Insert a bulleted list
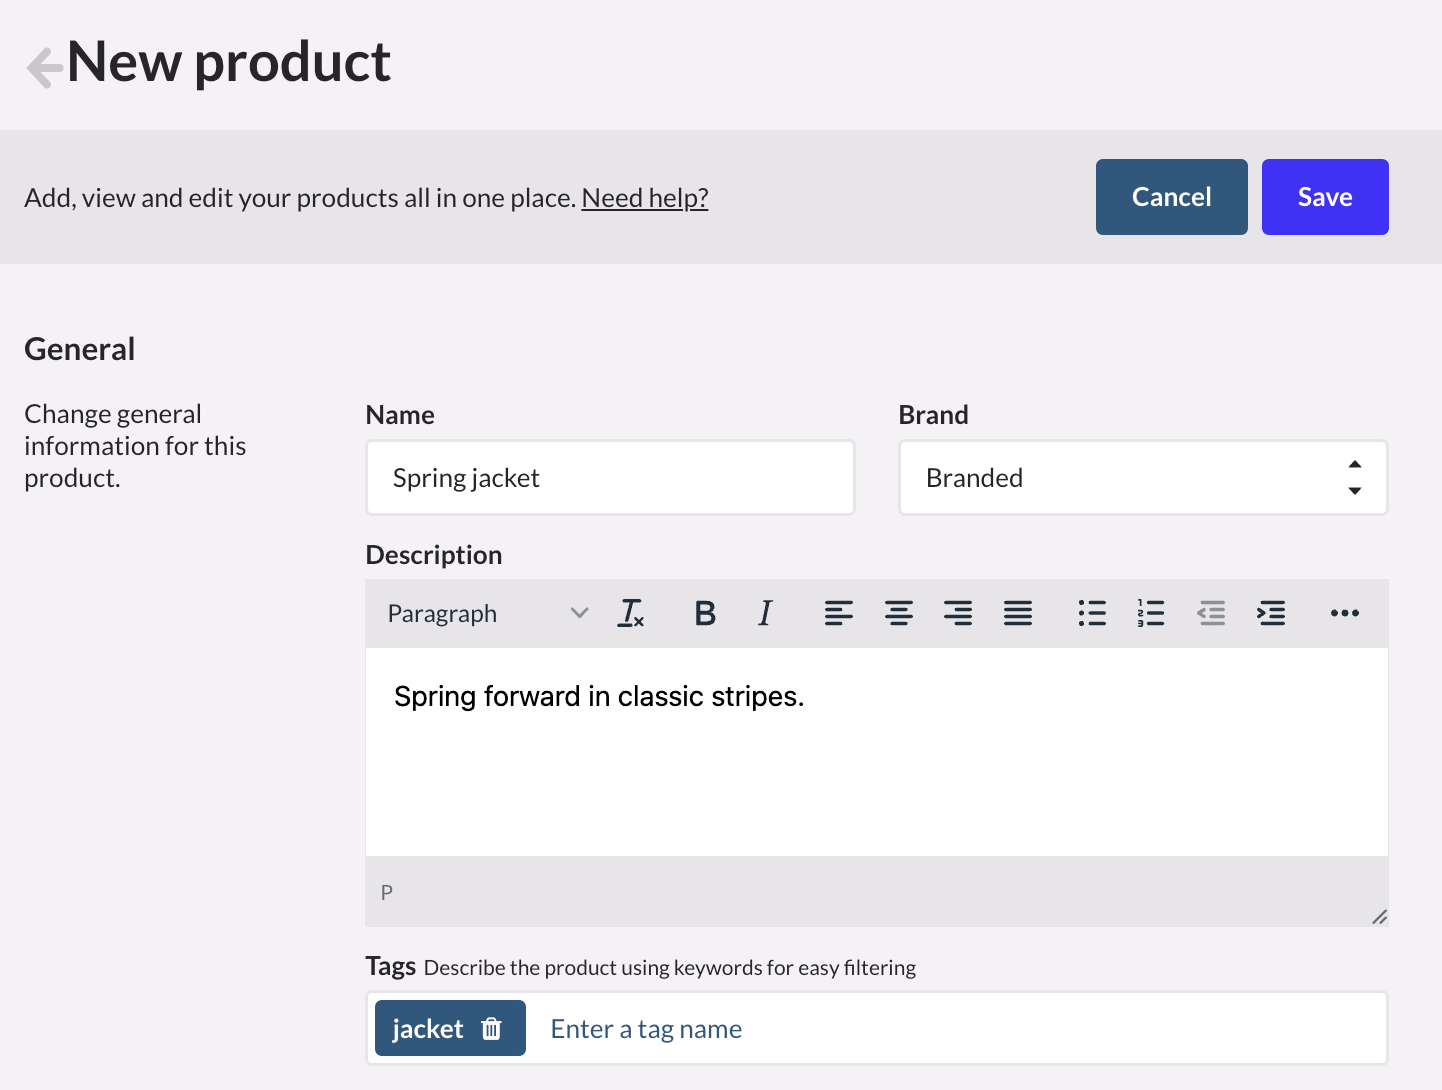 coord(1092,613)
